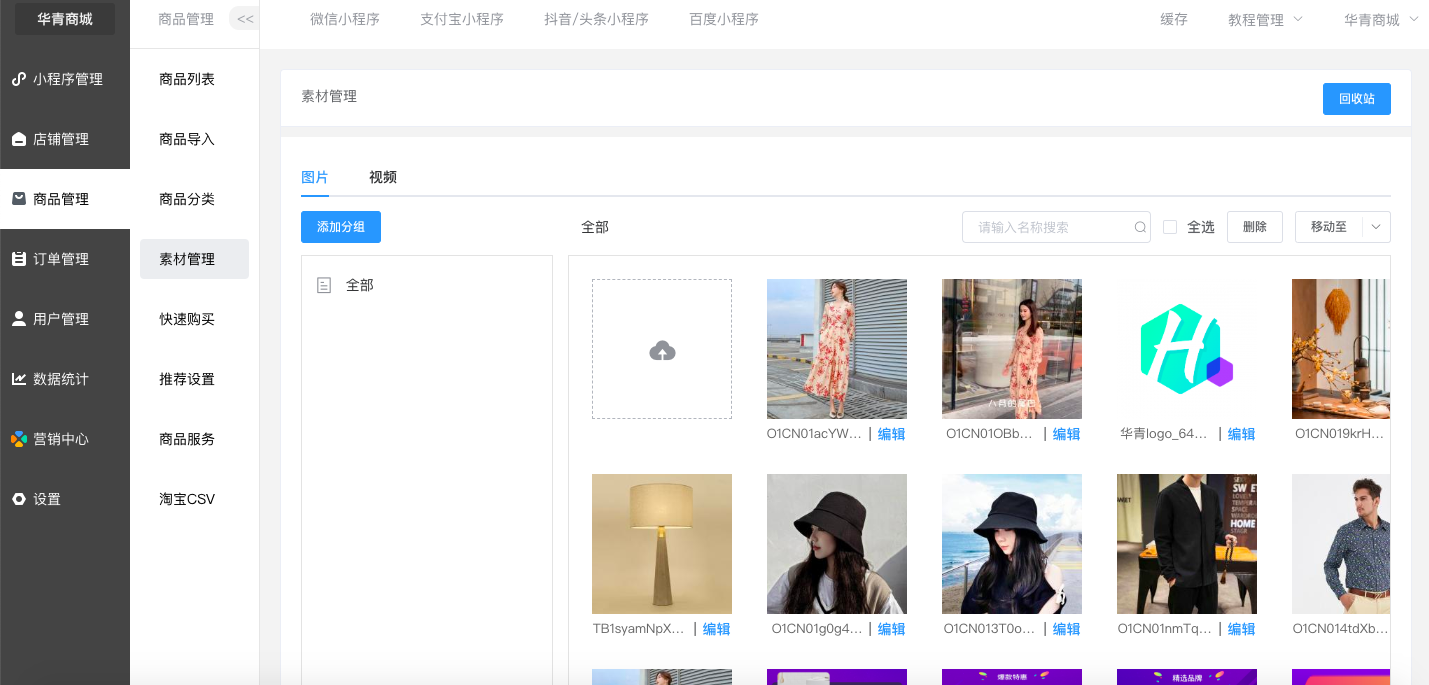Select the O1CN01OBb dress thumbnail
Viewport: 1429px width, 685px height.
coord(1012,349)
